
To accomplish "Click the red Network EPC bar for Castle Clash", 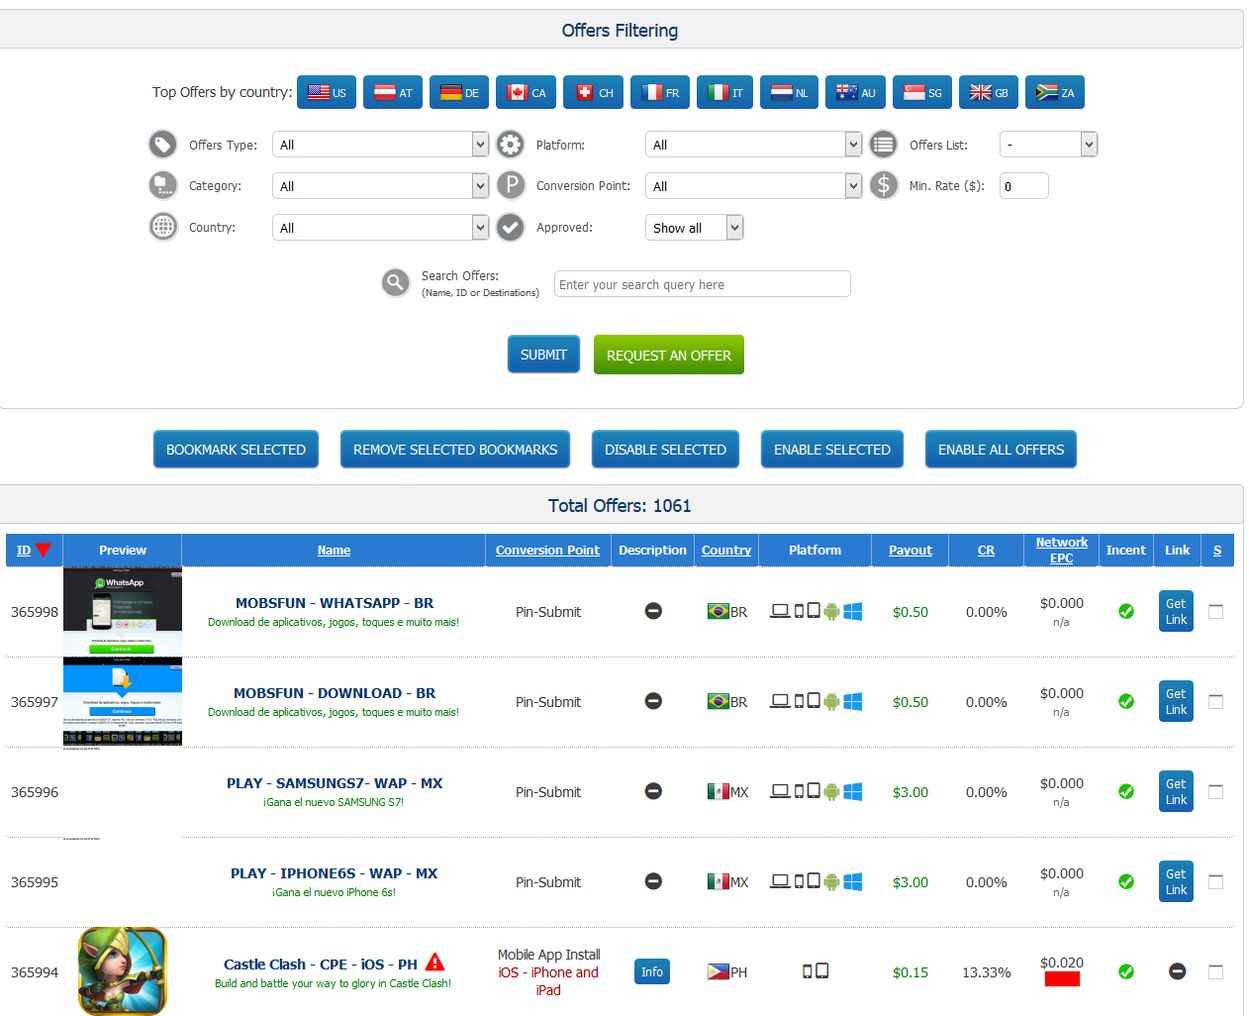I will [x=1061, y=979].
